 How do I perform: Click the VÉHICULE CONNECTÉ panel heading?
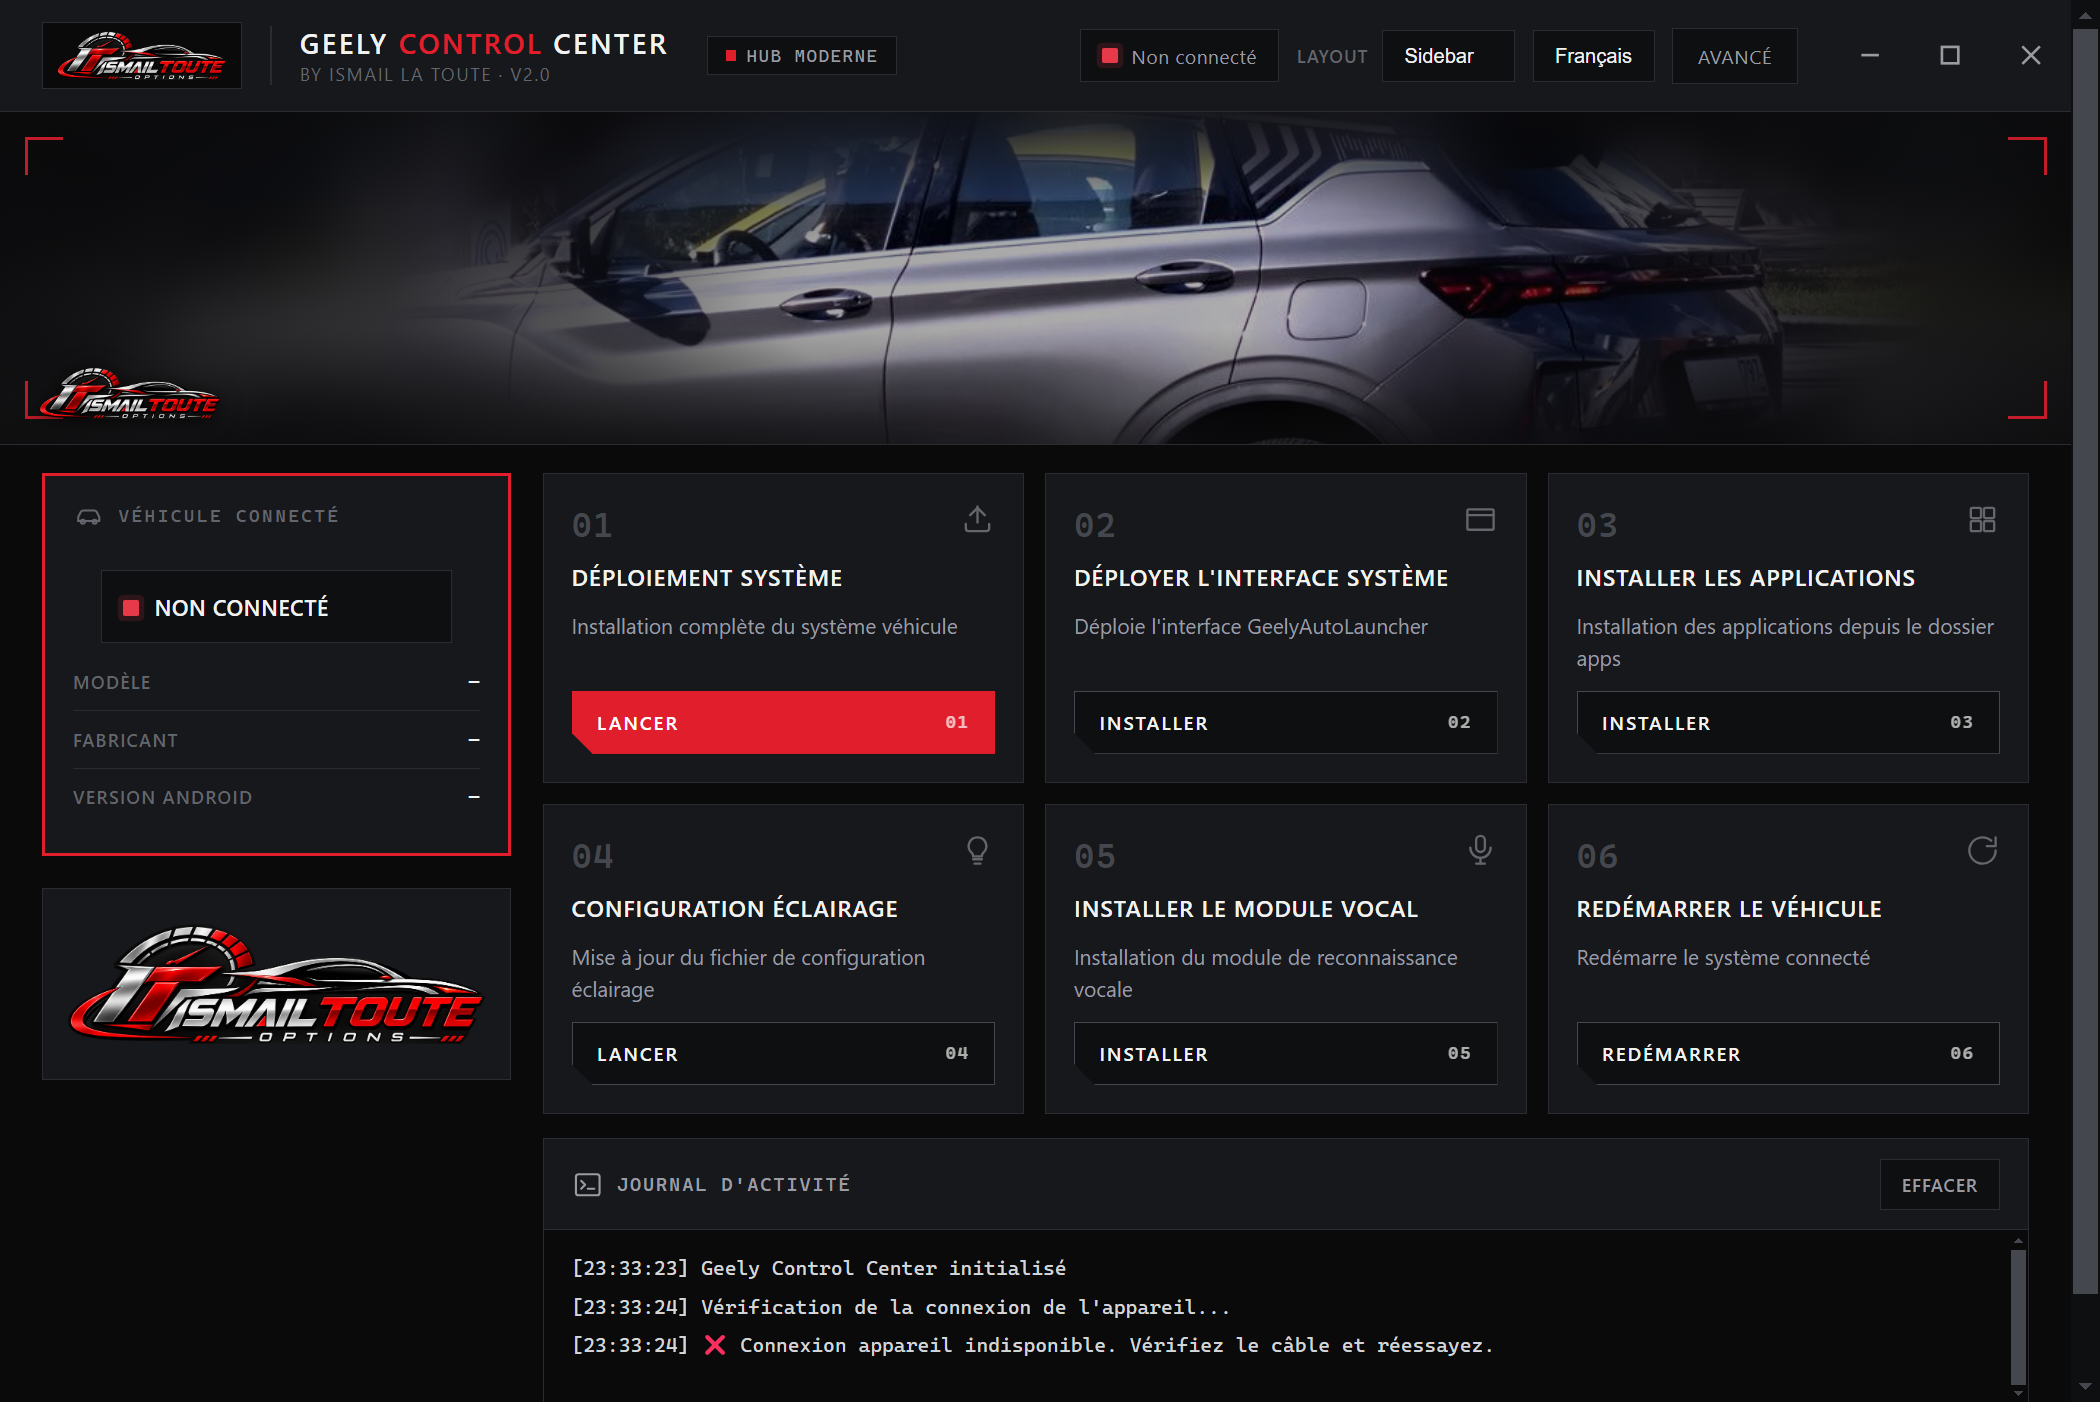pyautogui.click(x=228, y=516)
